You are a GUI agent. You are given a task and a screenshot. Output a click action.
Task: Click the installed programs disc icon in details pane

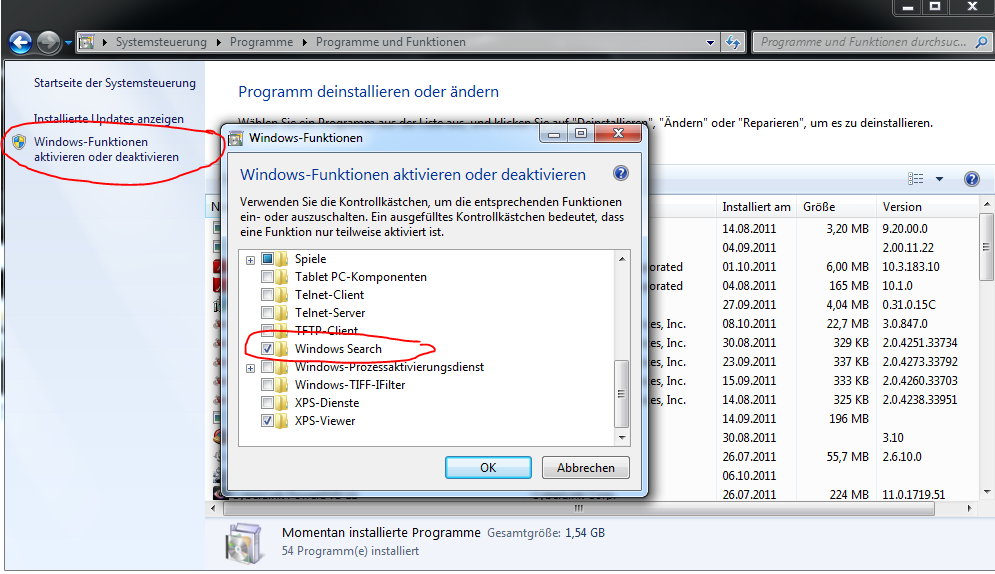(x=243, y=543)
